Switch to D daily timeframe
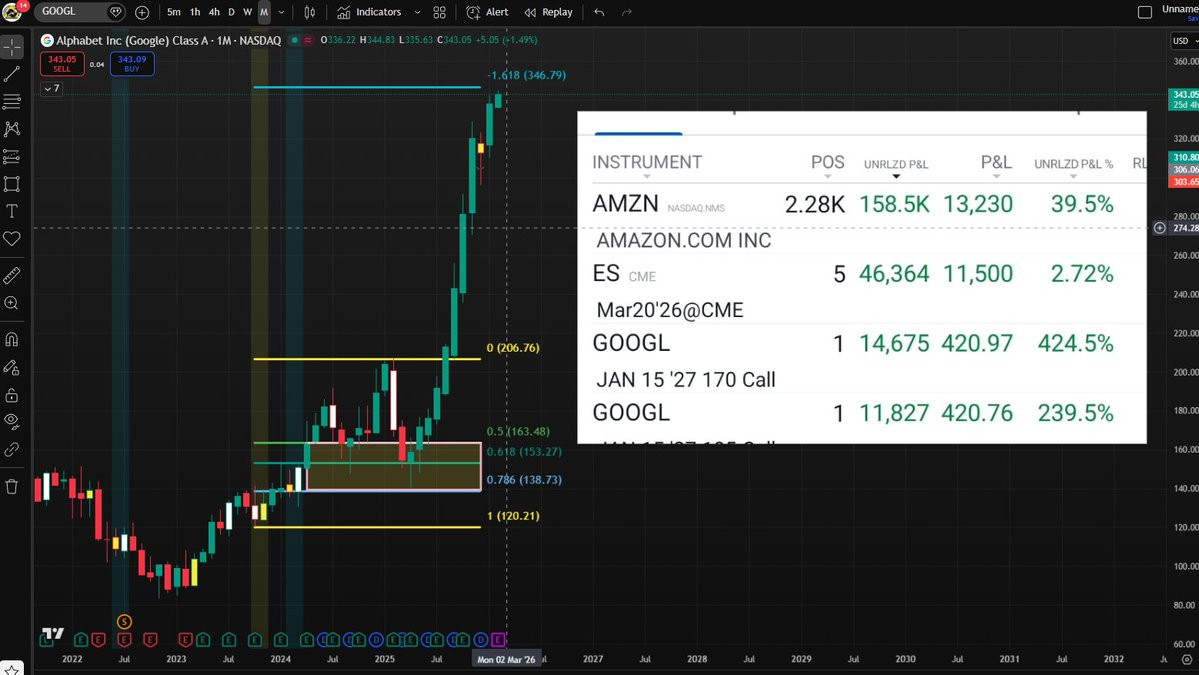The image size is (1199, 675). tap(232, 12)
